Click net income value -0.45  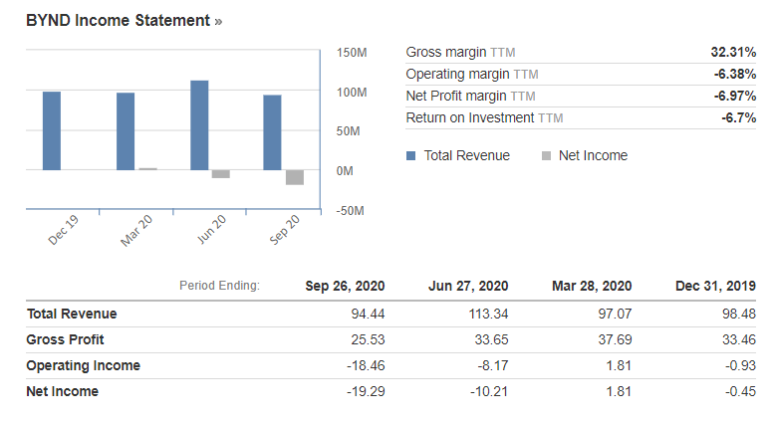pos(740,391)
